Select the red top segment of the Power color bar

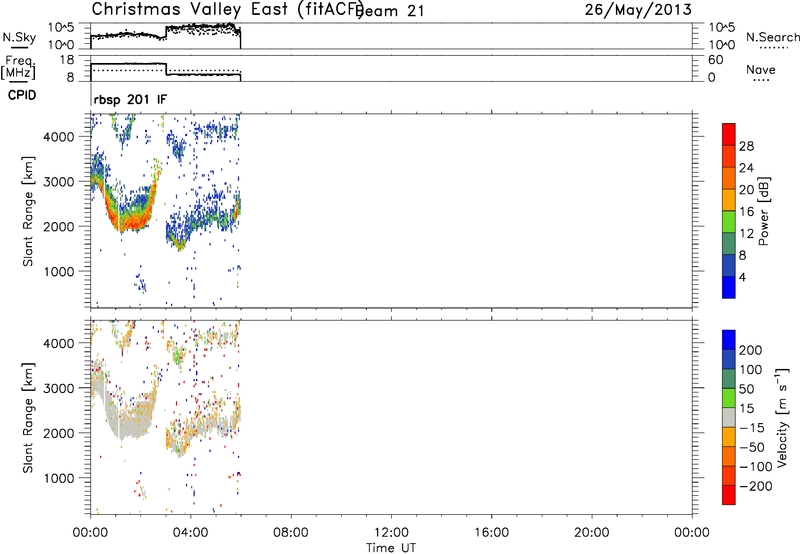tap(729, 134)
